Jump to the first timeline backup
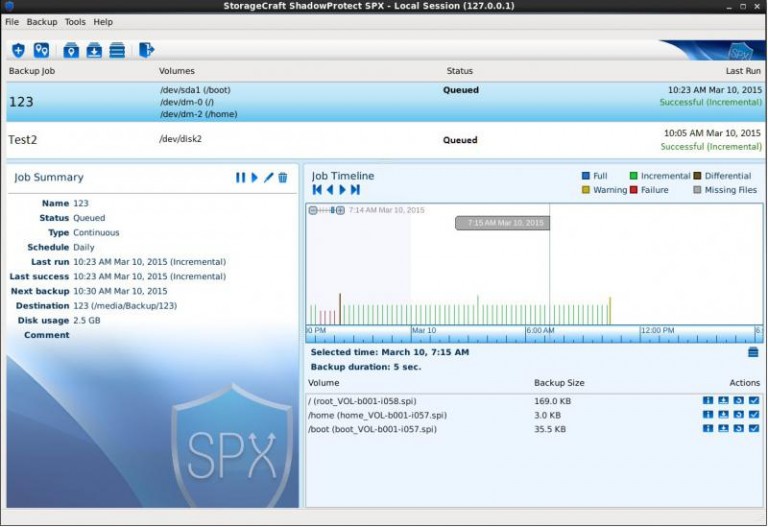 click(318, 190)
